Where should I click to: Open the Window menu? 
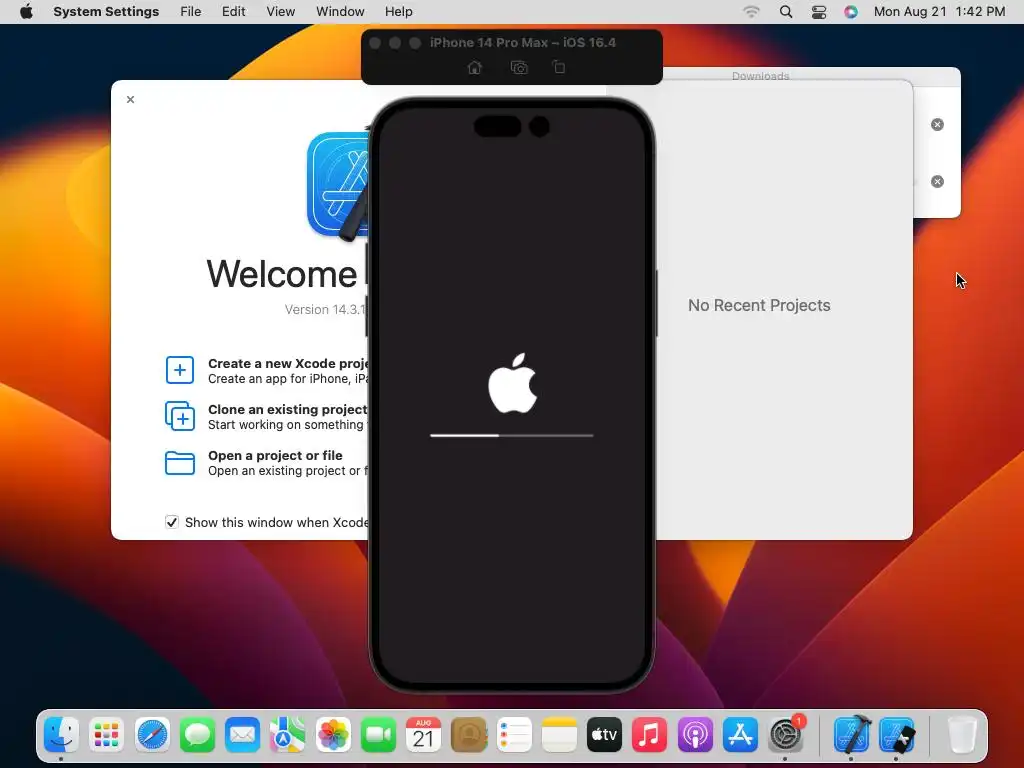[340, 12]
